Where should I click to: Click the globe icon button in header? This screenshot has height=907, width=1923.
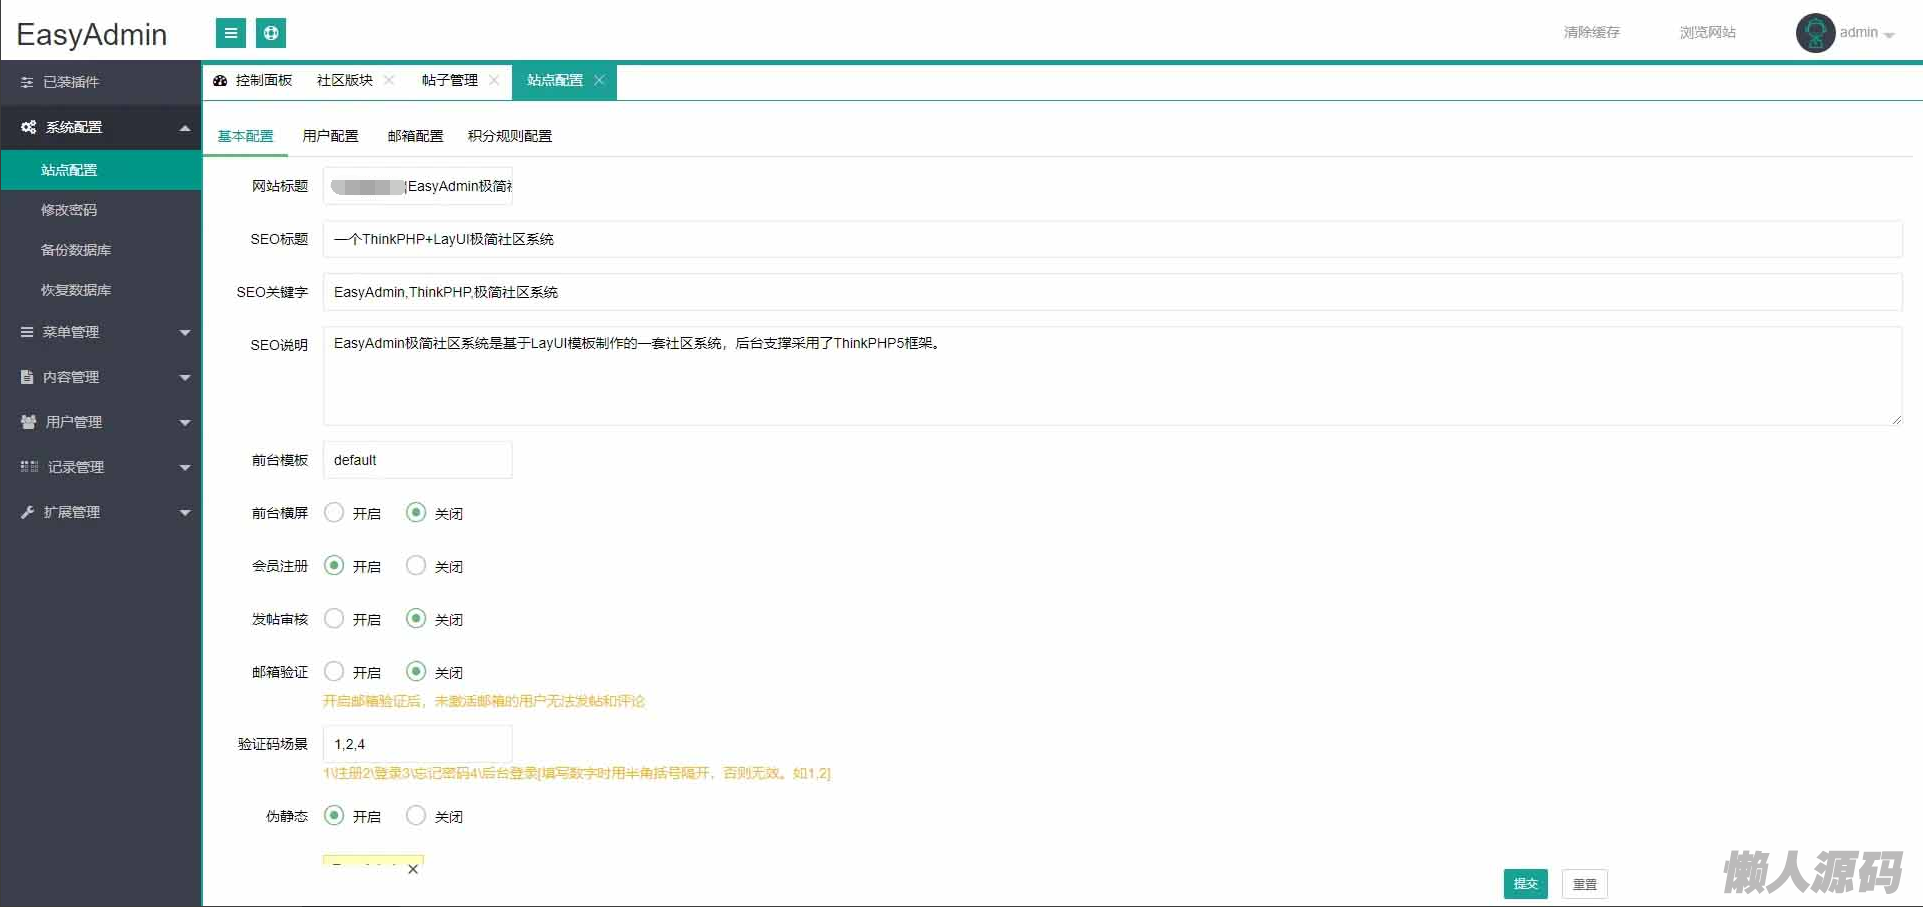coord(271,33)
